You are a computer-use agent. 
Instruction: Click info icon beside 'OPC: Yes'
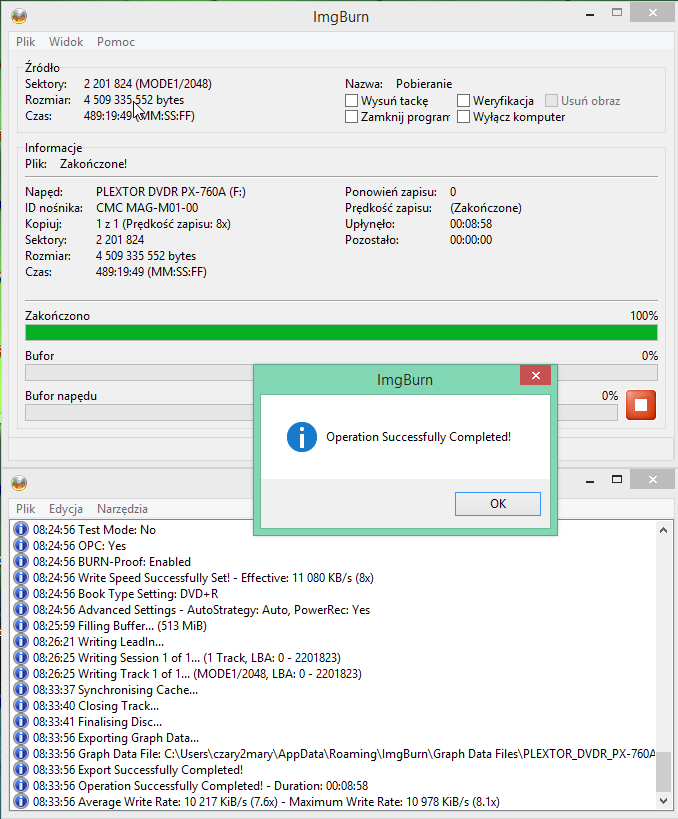pos(21,546)
